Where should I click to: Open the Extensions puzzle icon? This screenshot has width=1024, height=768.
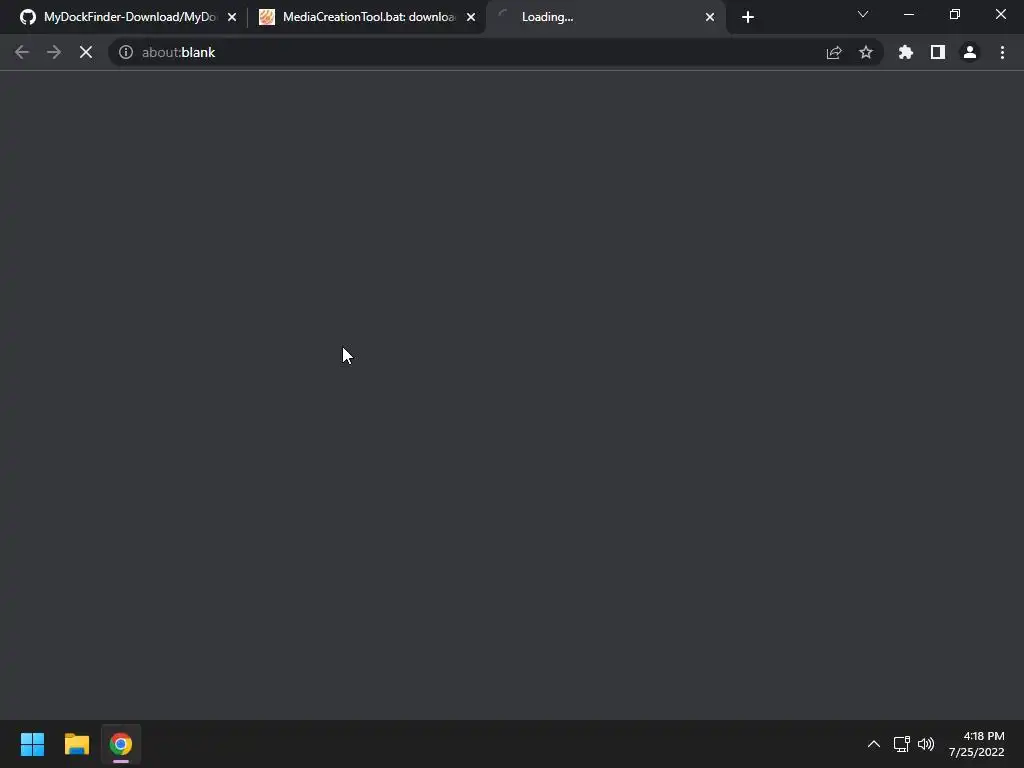(x=906, y=52)
